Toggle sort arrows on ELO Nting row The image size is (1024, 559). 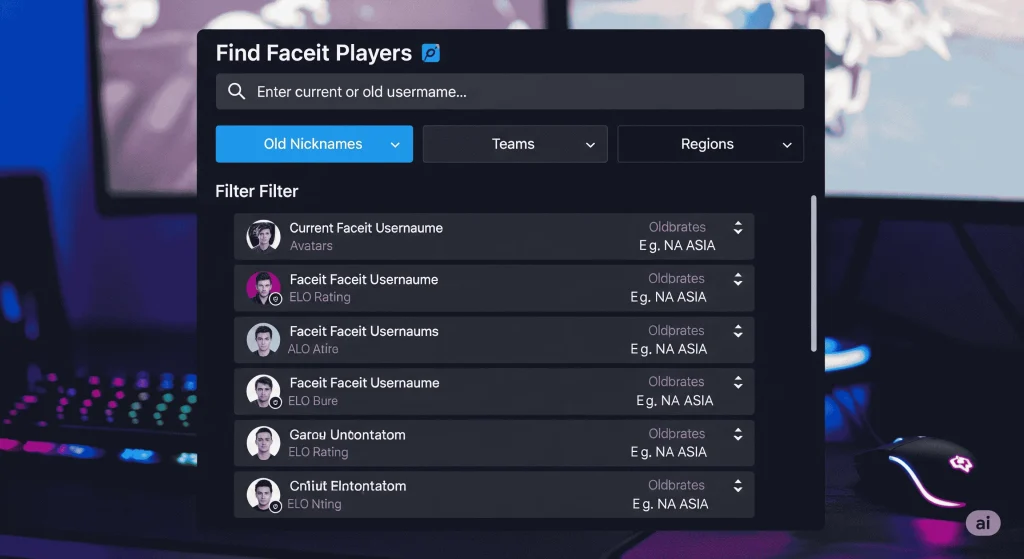[738, 486]
